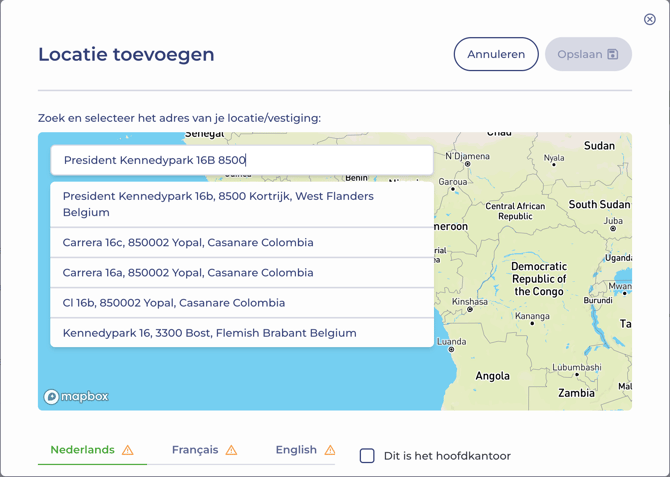The image size is (670, 477).
Task: Click Central African Republic label on map
Action: [x=515, y=211]
